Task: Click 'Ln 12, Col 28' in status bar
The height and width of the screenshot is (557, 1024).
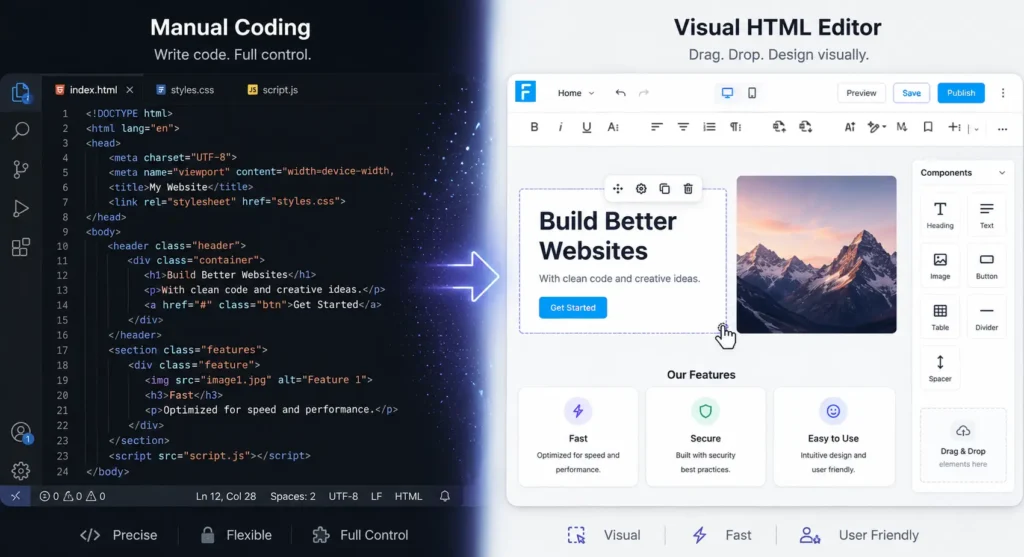Action: [226, 496]
